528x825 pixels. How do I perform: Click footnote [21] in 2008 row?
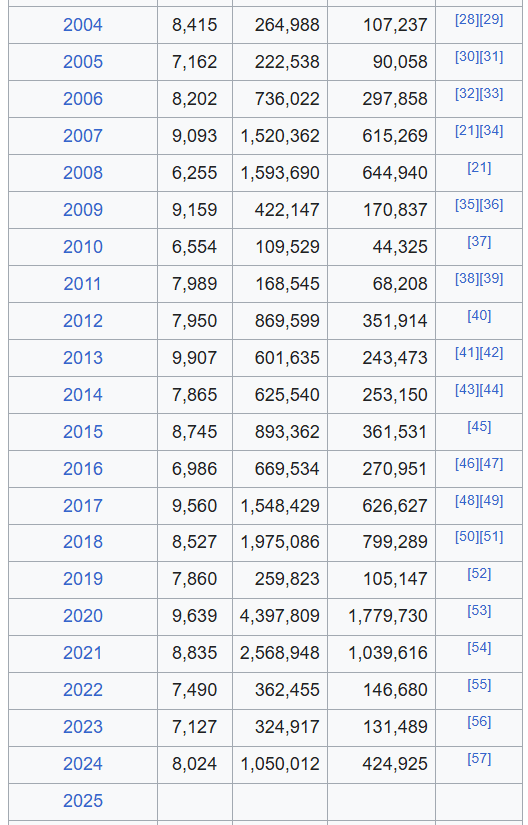(479, 168)
